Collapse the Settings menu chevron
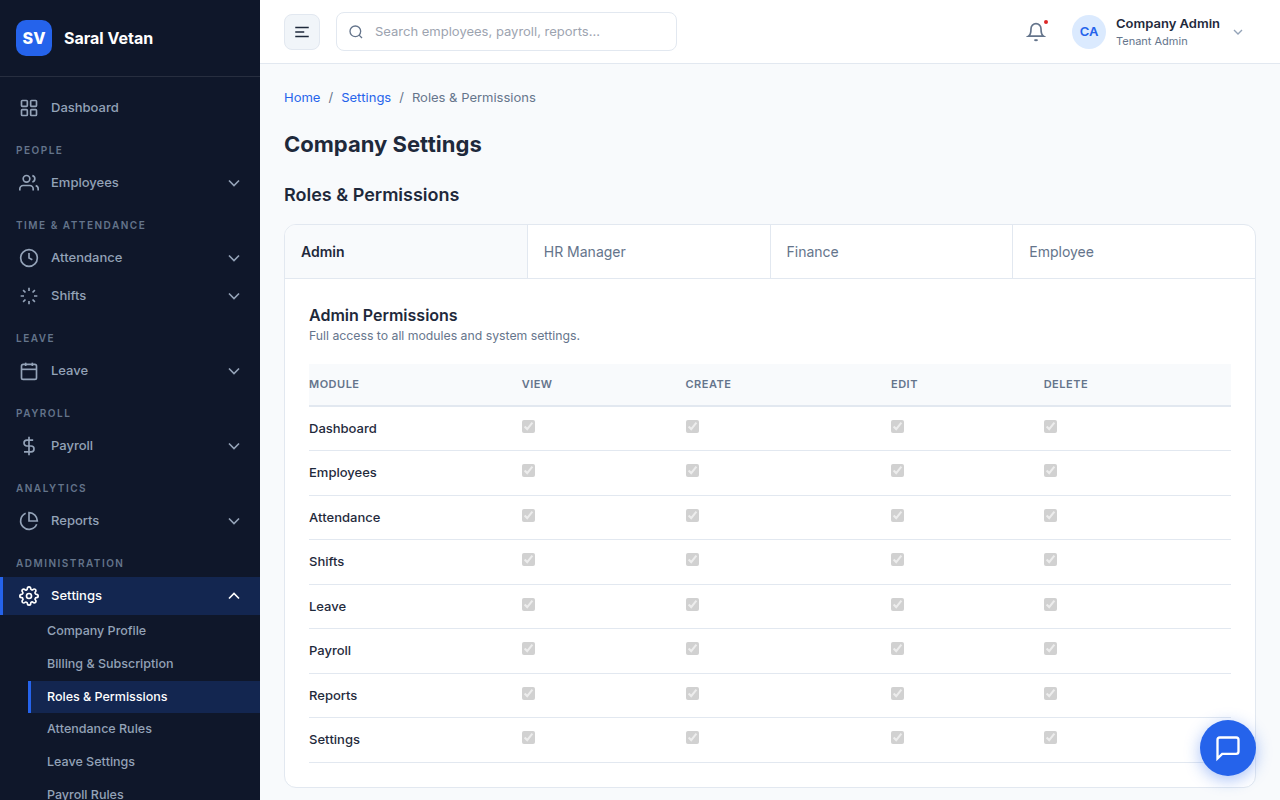Image resolution: width=1280 pixels, height=800 pixels. (234, 596)
